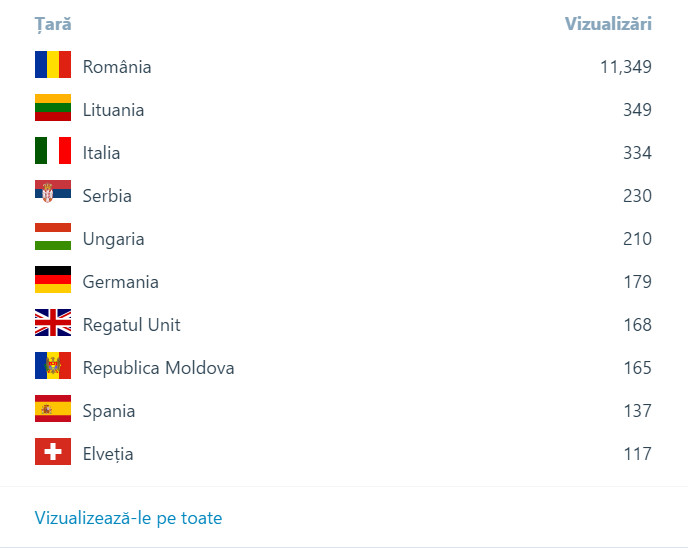
Task: Click the Elveția country label
Action: (x=108, y=454)
